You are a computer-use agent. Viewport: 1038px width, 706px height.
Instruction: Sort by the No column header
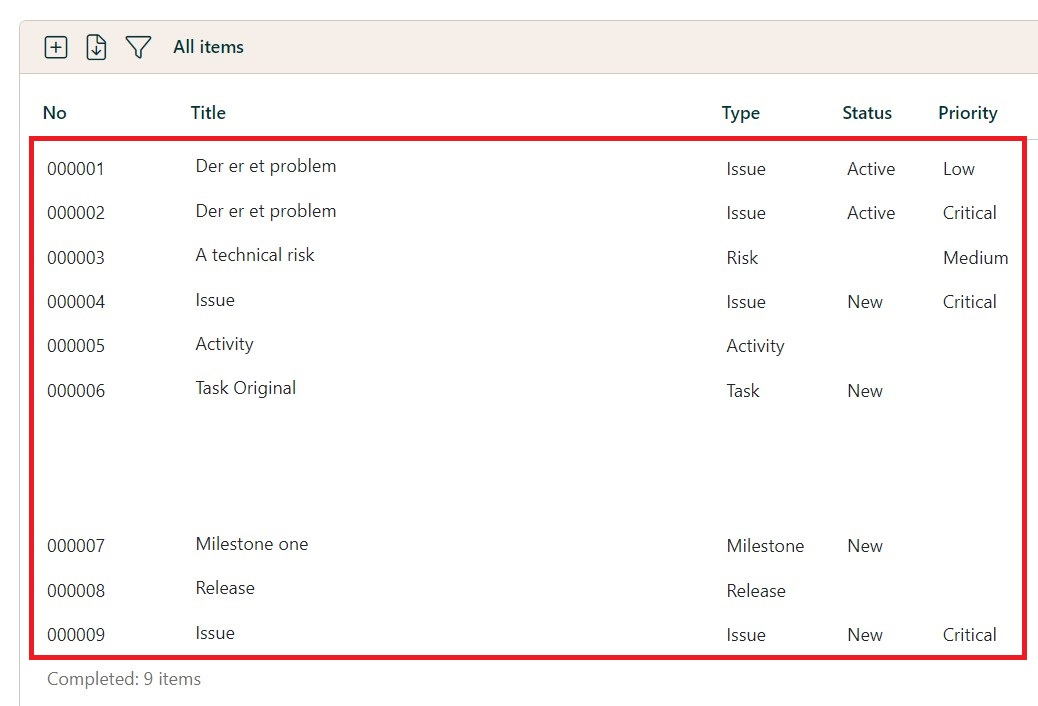coord(55,113)
